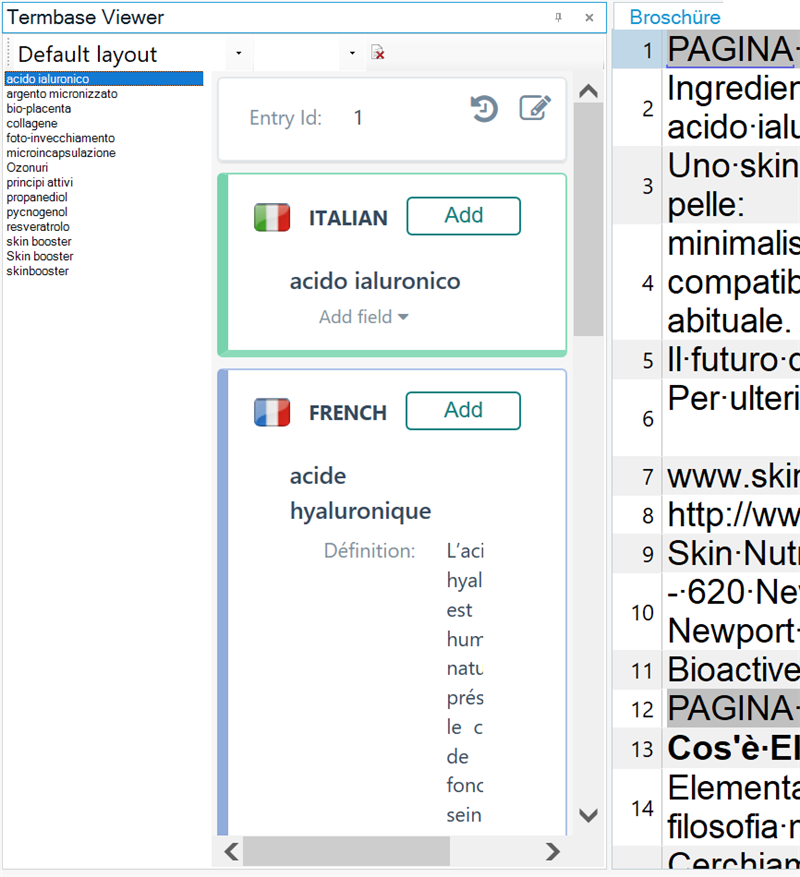Open the empty second toolbar dropdown
The height and width of the screenshot is (877, 800).
coord(352,54)
